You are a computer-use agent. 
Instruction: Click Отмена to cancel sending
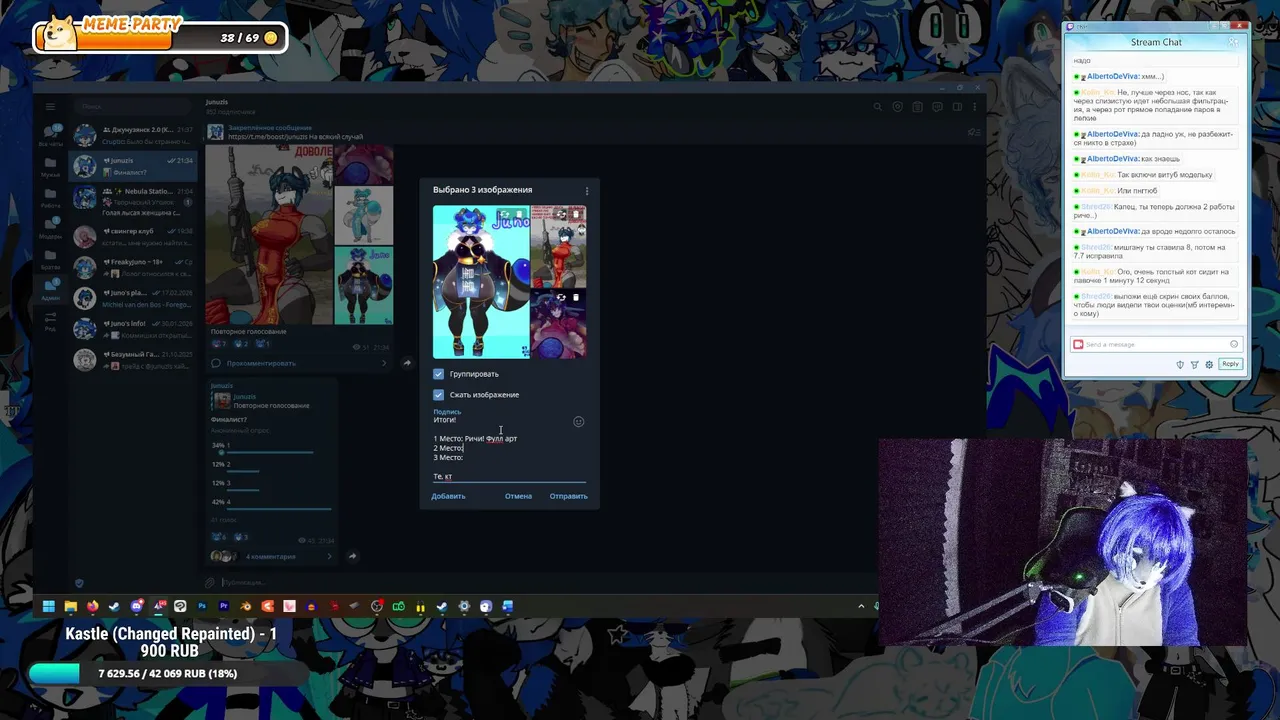tap(518, 496)
